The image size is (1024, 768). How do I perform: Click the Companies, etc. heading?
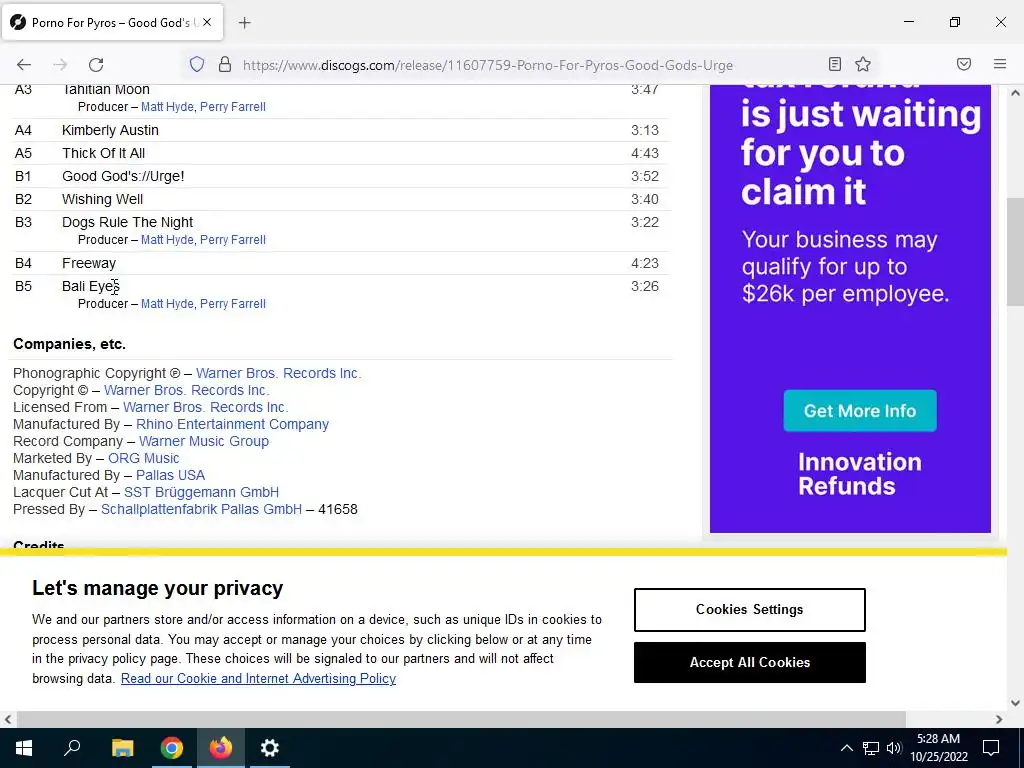coord(69,344)
